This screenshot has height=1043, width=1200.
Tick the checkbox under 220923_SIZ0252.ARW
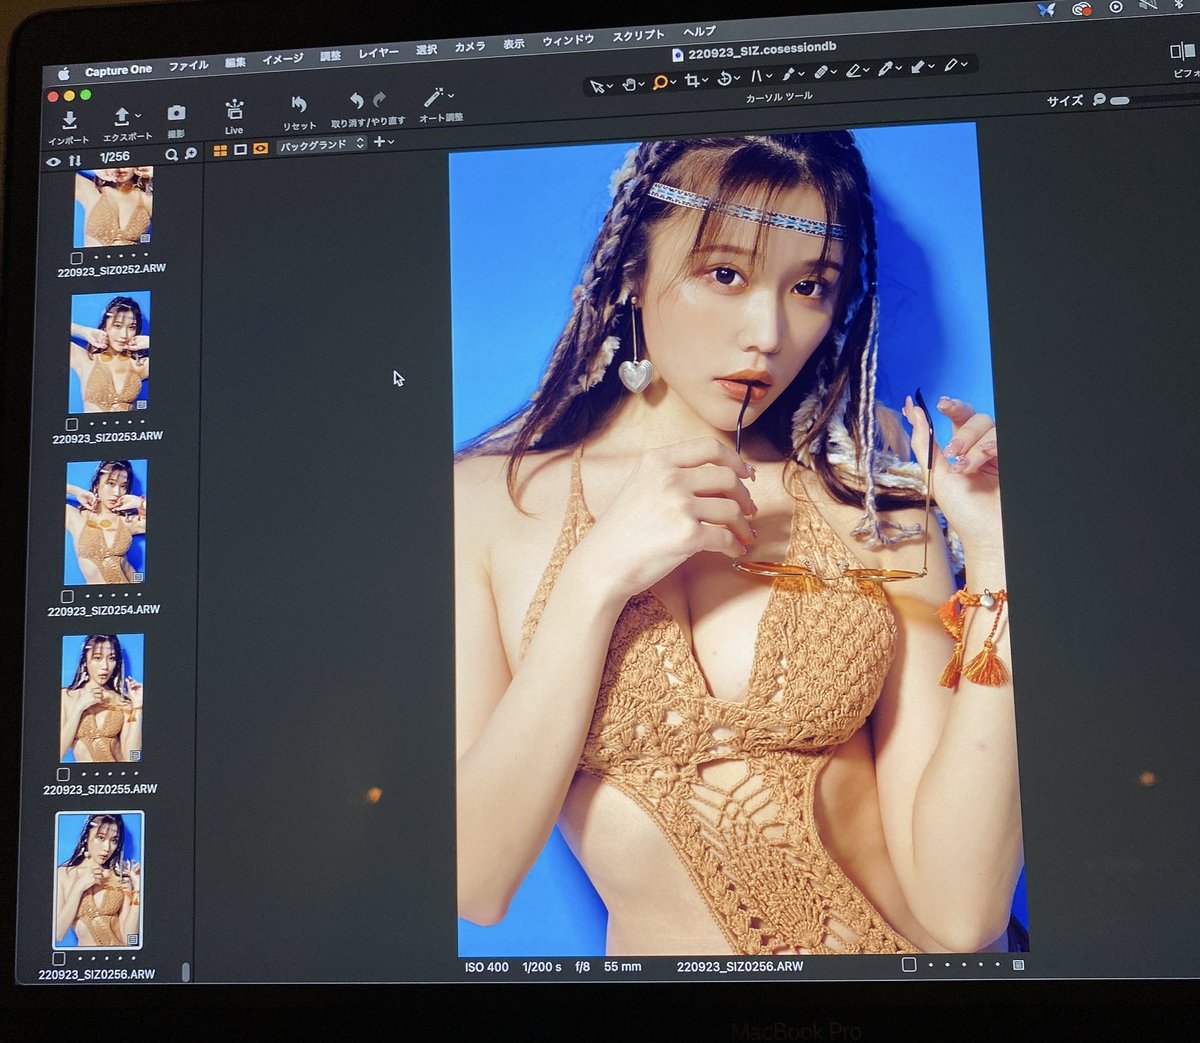click(x=76, y=259)
